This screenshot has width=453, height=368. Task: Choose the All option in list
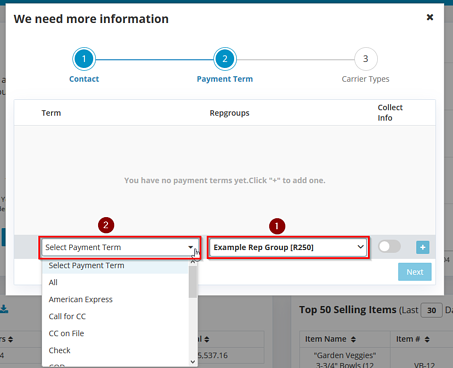click(115, 283)
